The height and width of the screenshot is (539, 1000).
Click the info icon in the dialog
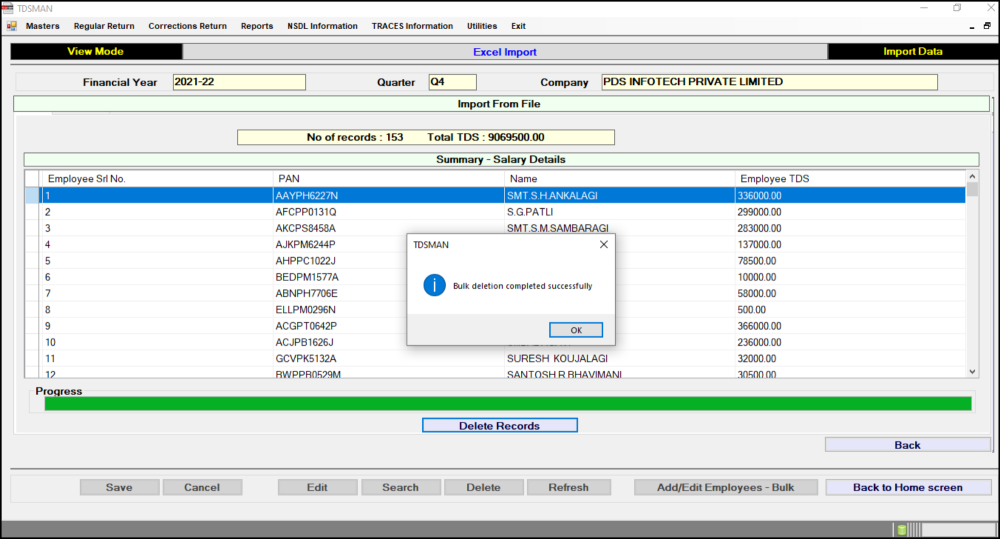[x=434, y=285]
